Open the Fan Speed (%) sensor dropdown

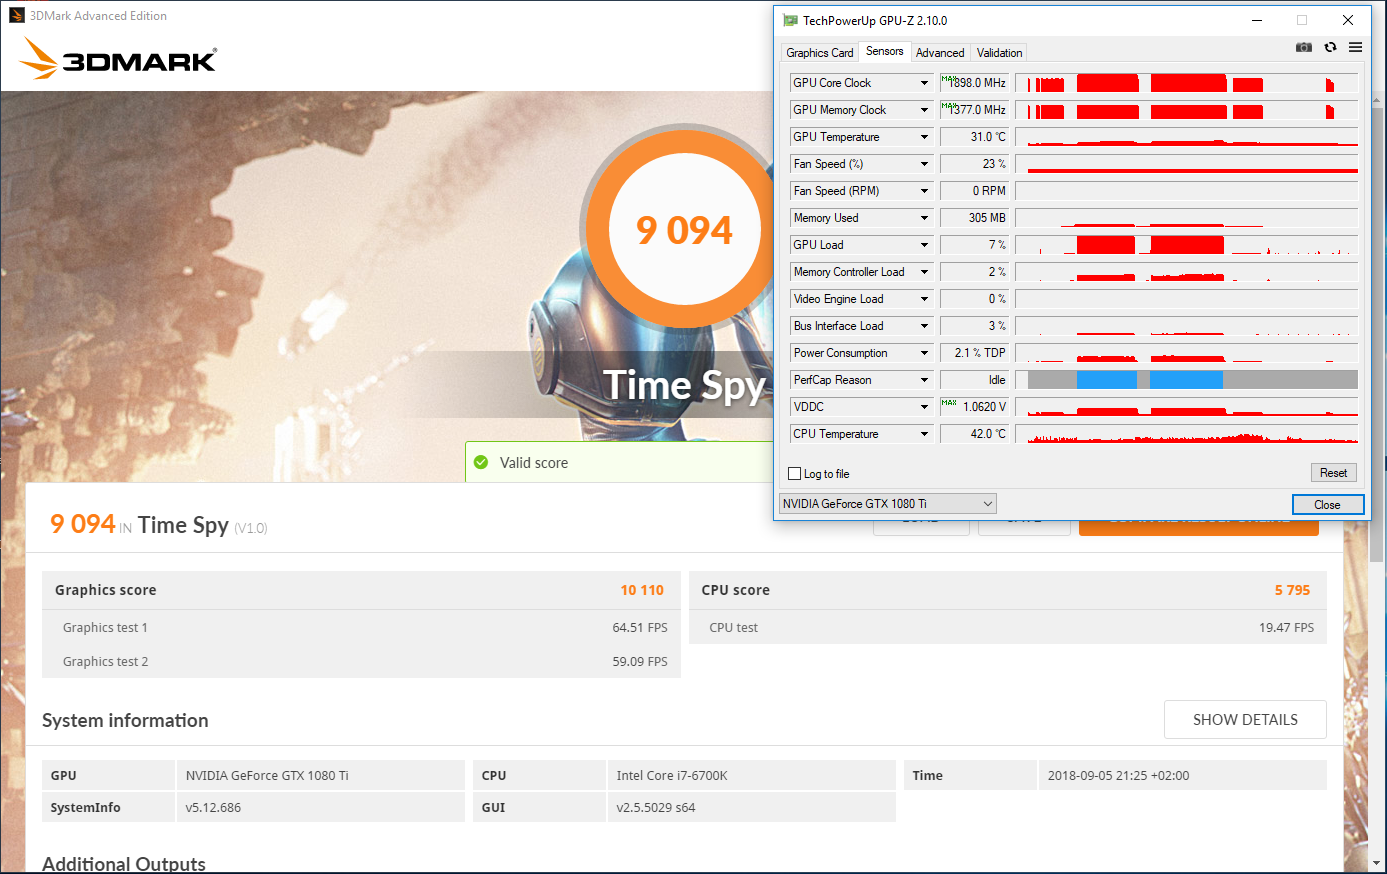point(925,164)
